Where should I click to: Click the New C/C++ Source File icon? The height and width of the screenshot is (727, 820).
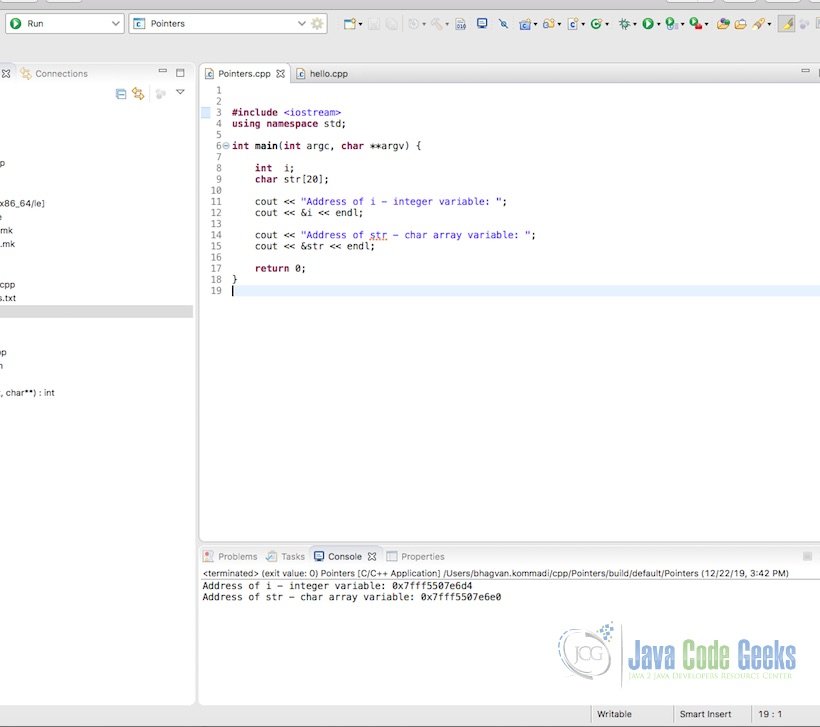[x=571, y=24]
